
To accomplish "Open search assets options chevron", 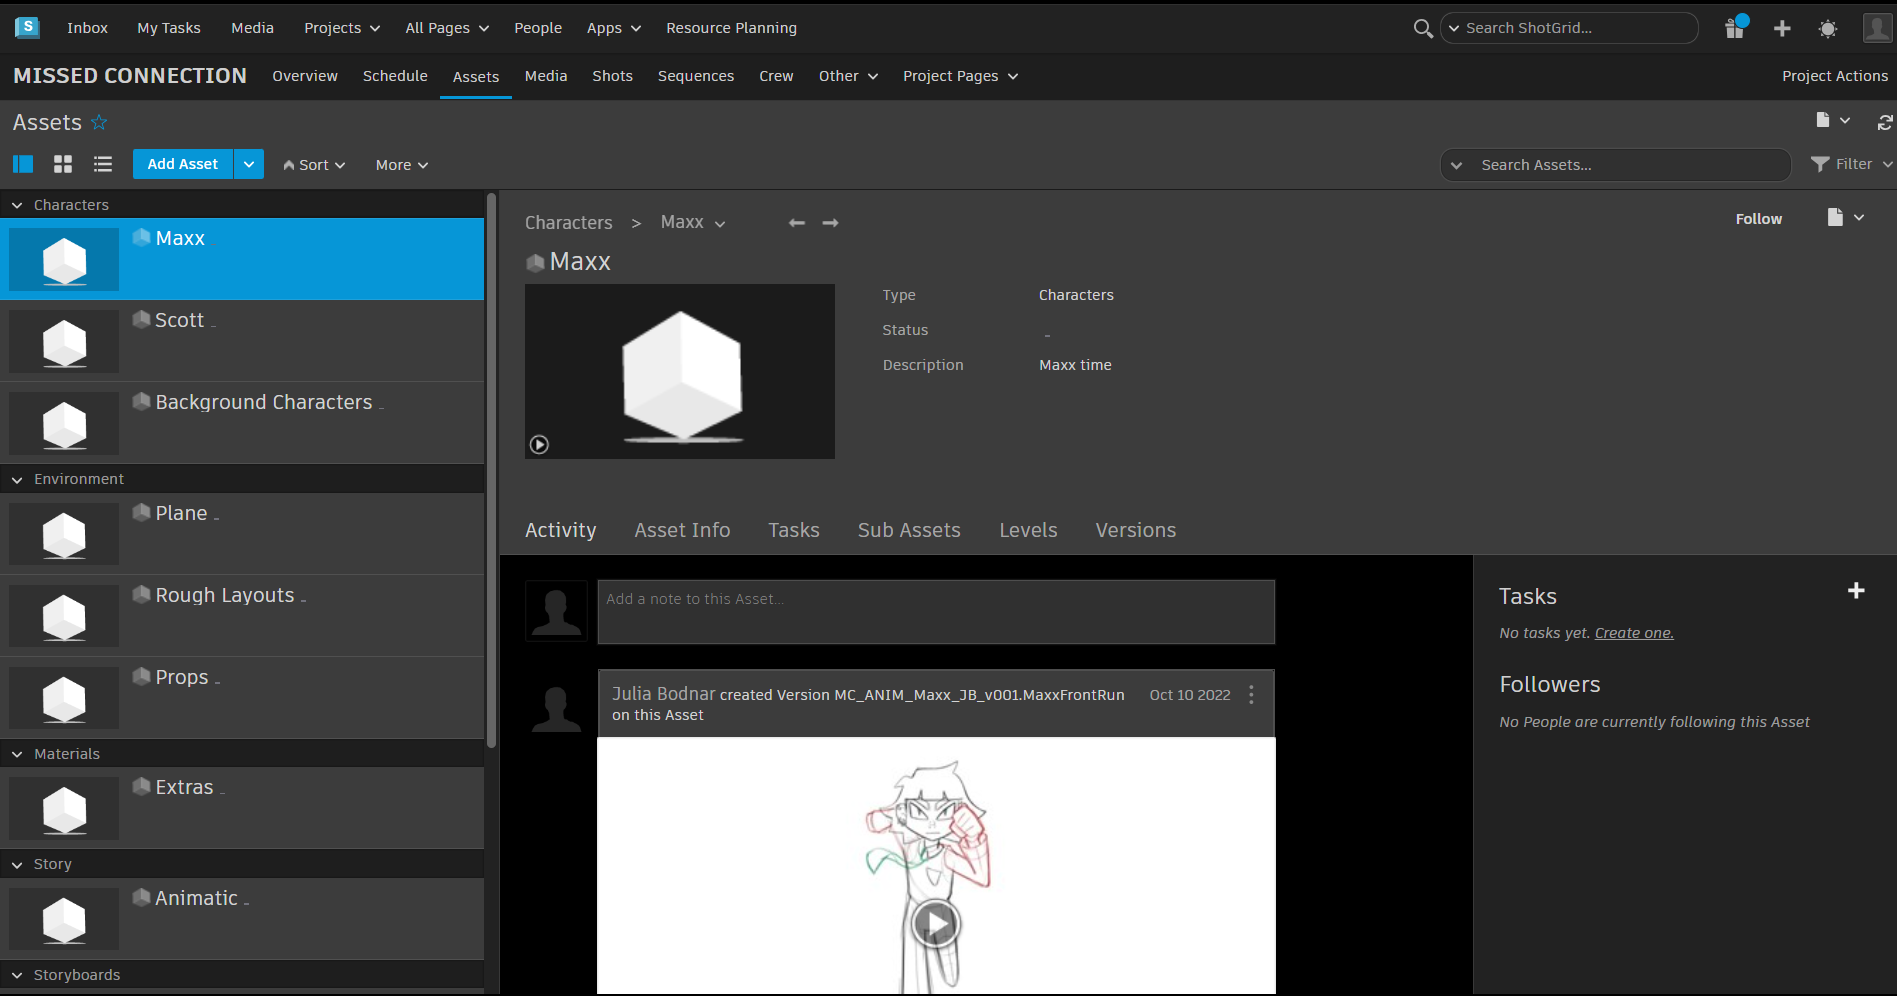I will coord(1457,165).
